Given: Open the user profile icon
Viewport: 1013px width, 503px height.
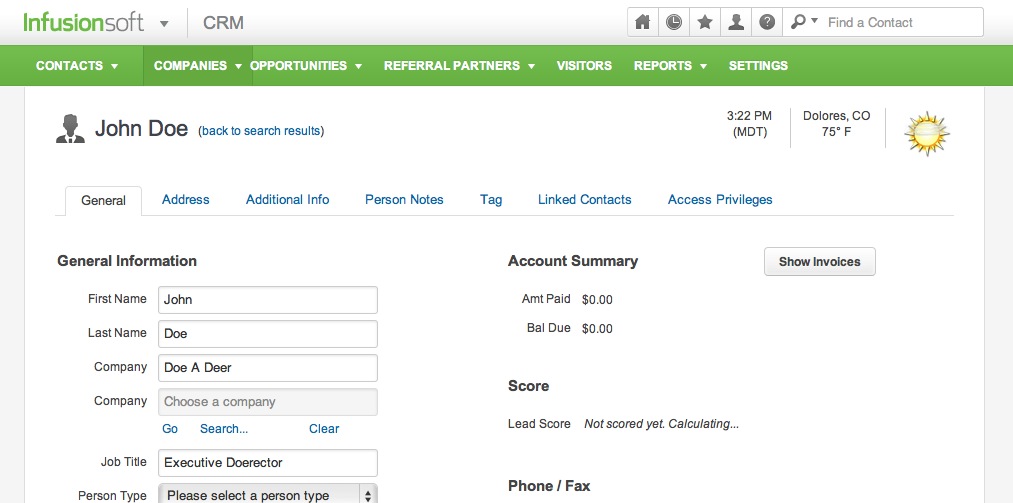Looking at the screenshot, I should tap(736, 23).
